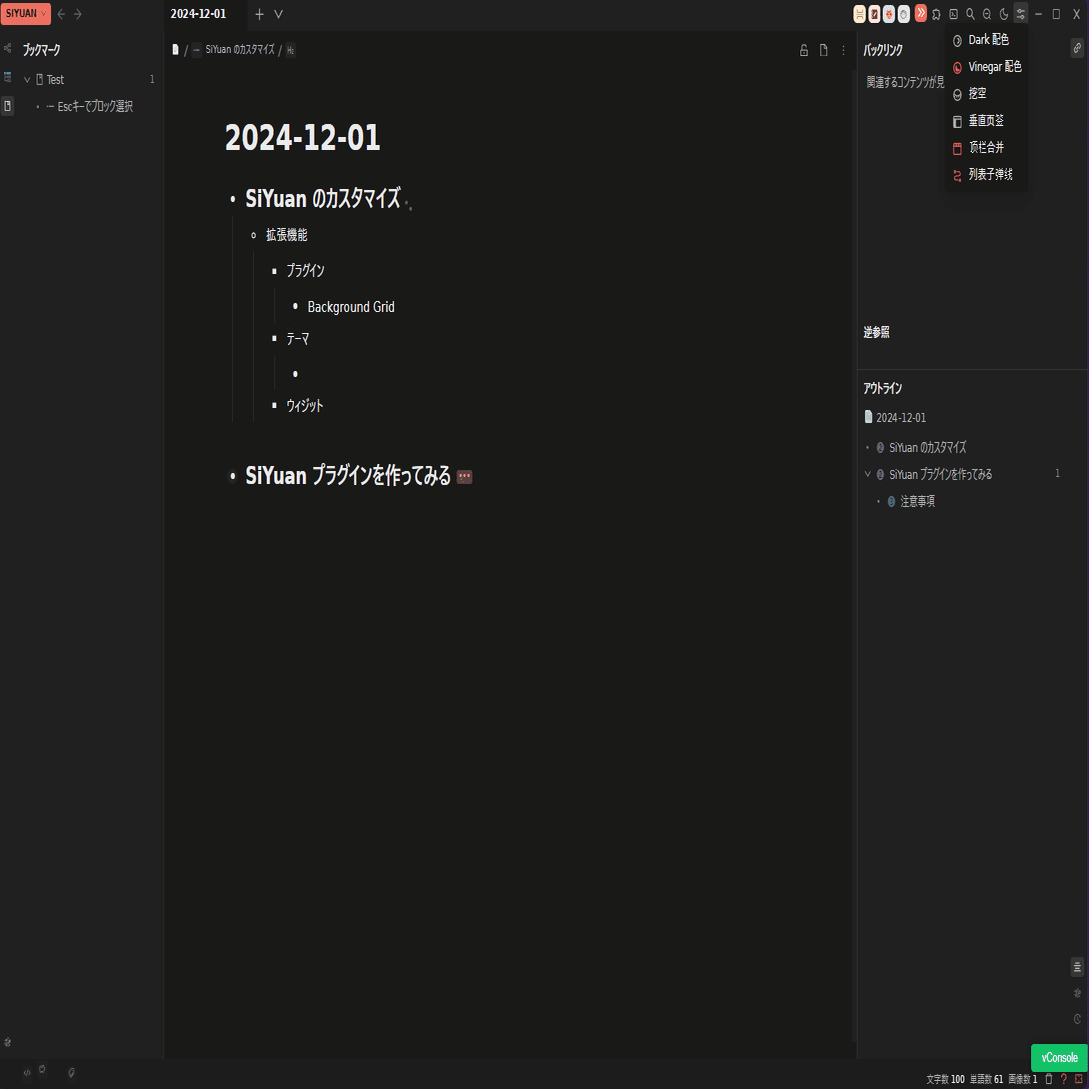The image size is (1089, 1089).
Task: Toggle 垂直页签 in the theme menu
Action: coord(986,121)
